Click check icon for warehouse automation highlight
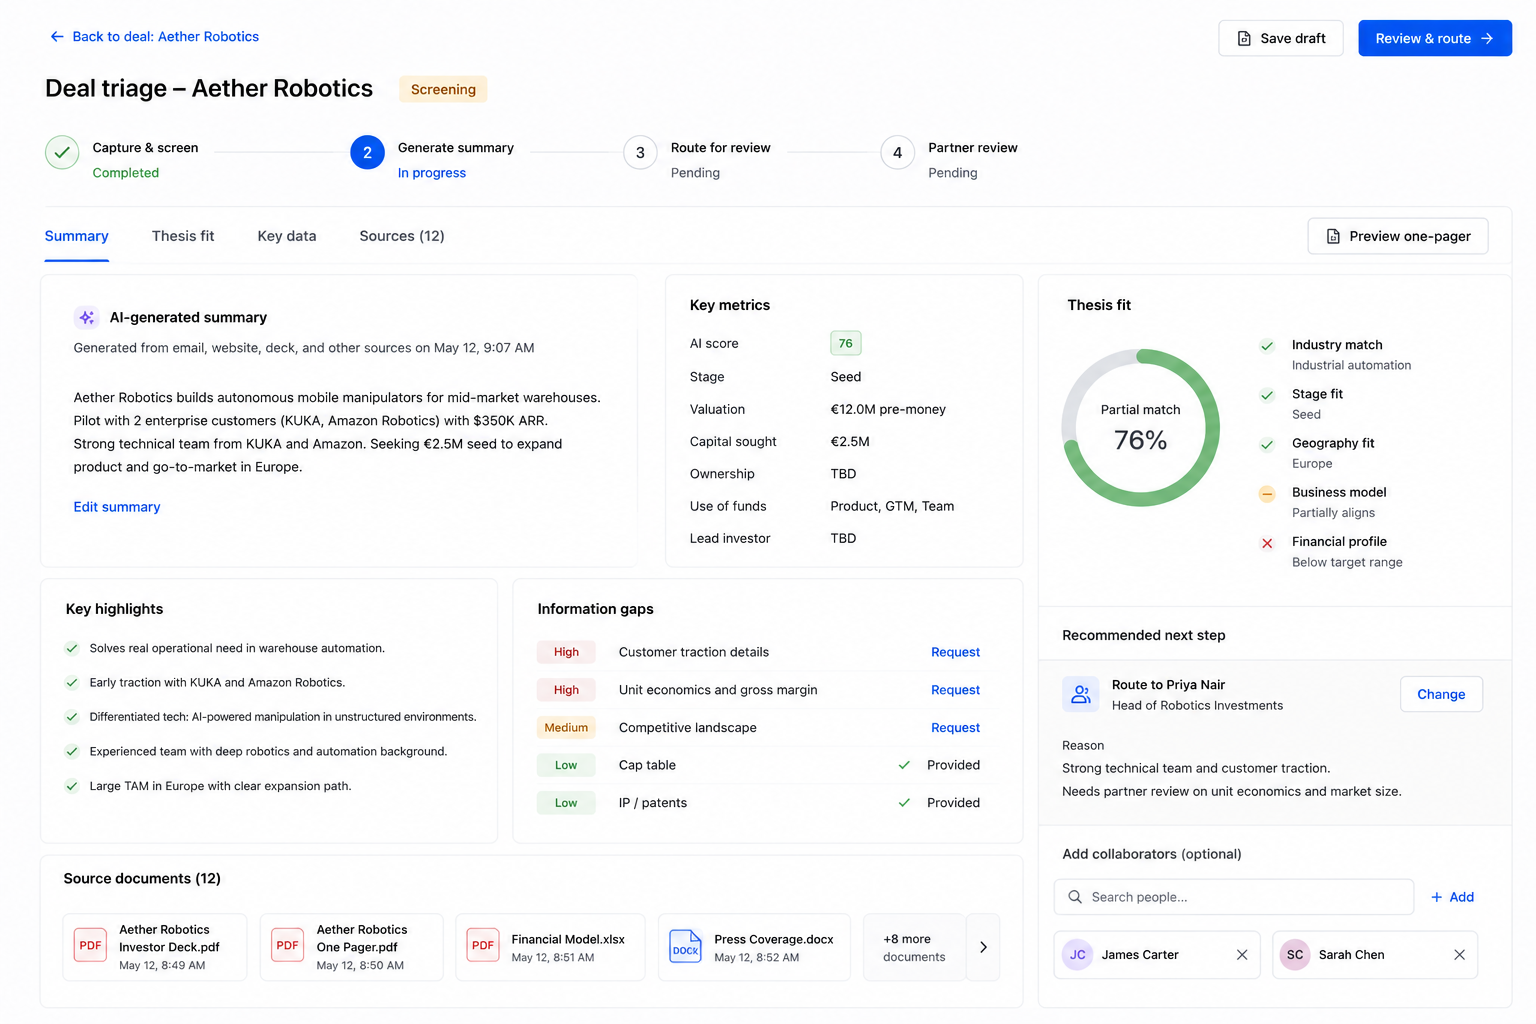 pos(72,648)
